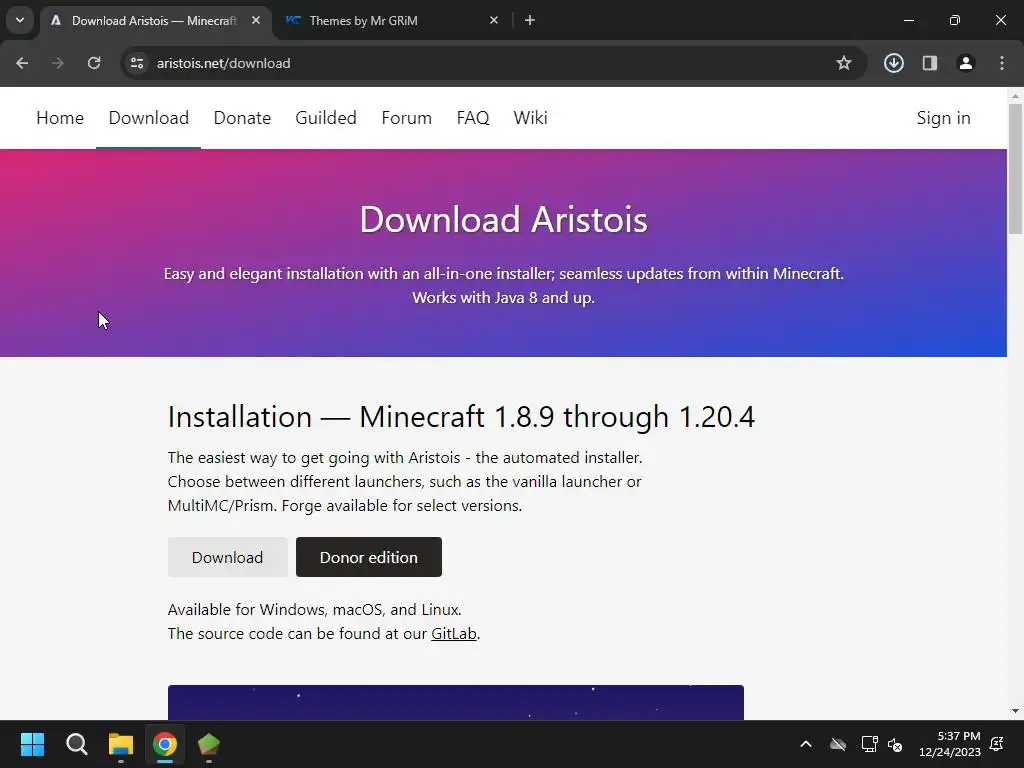Click the Donor edition button

368,557
